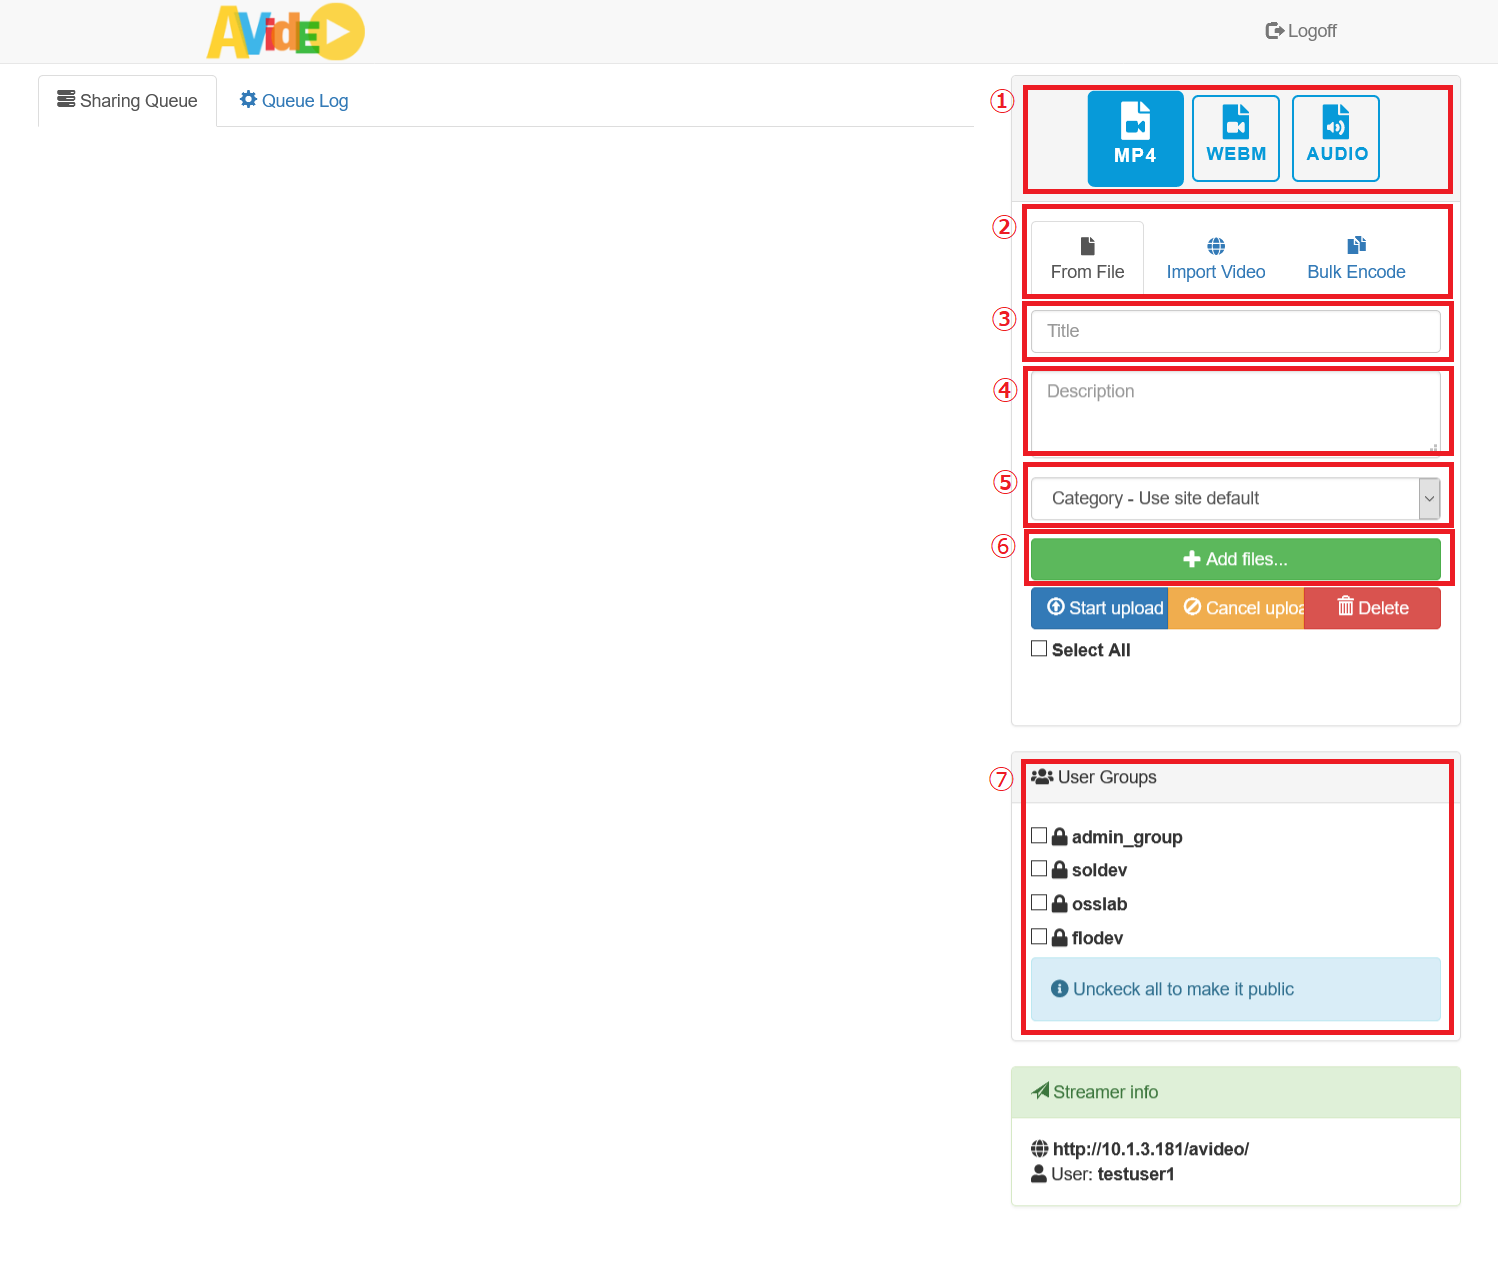
Task: Click the Streamer info heading text
Action: [1106, 1092]
